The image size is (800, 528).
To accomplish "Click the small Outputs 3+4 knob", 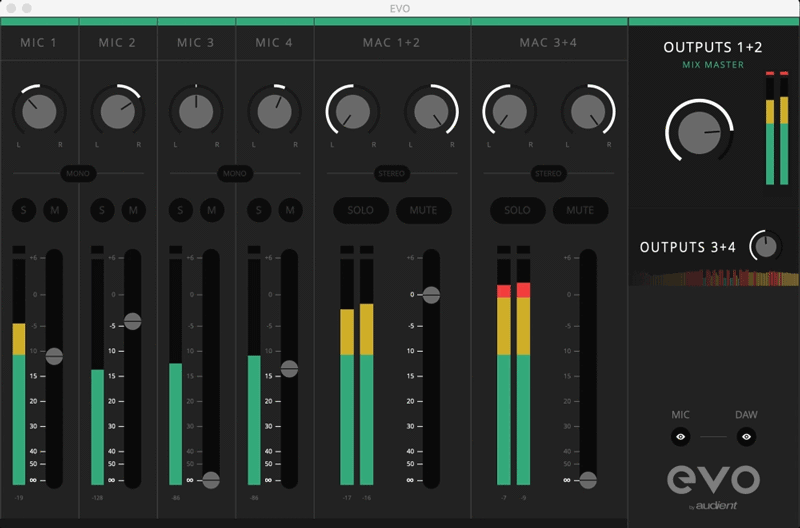I will tap(765, 246).
